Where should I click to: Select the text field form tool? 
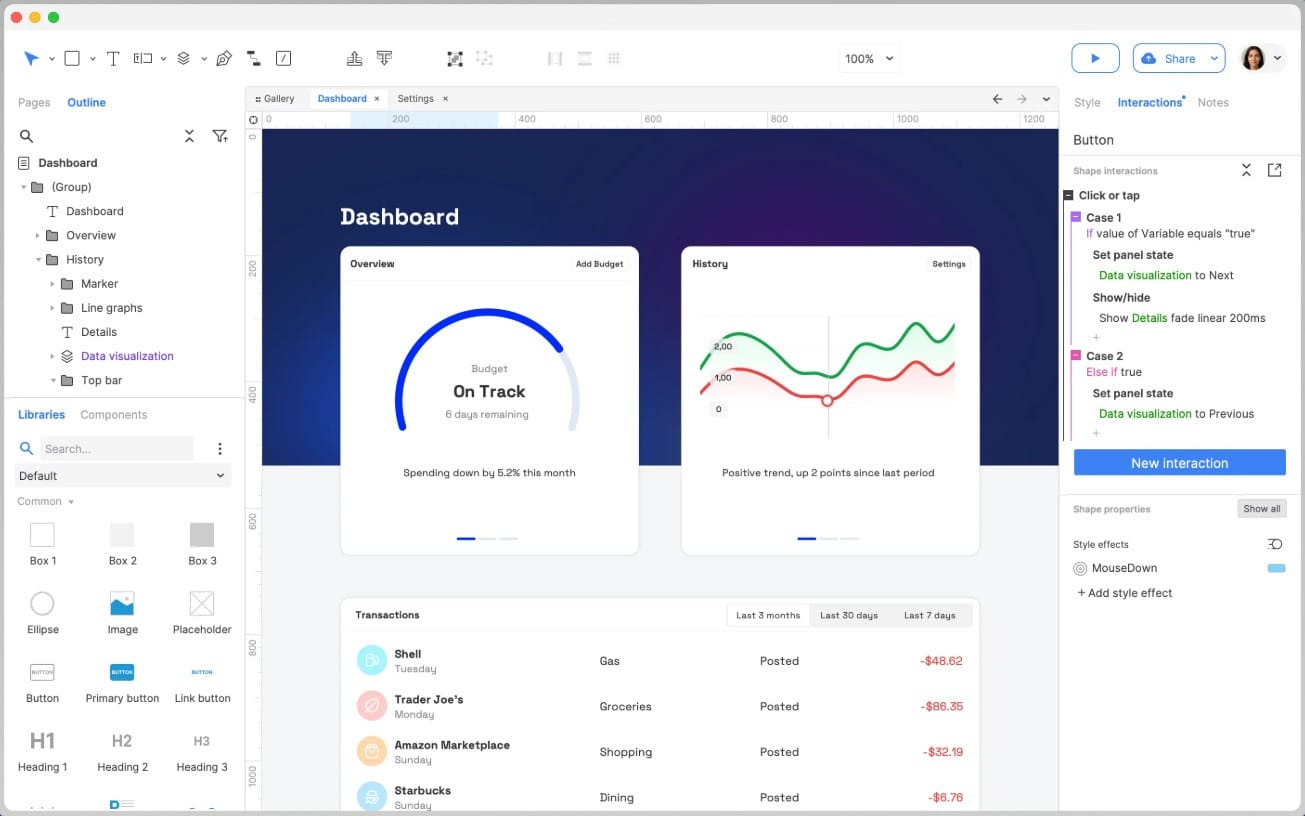tap(143, 59)
